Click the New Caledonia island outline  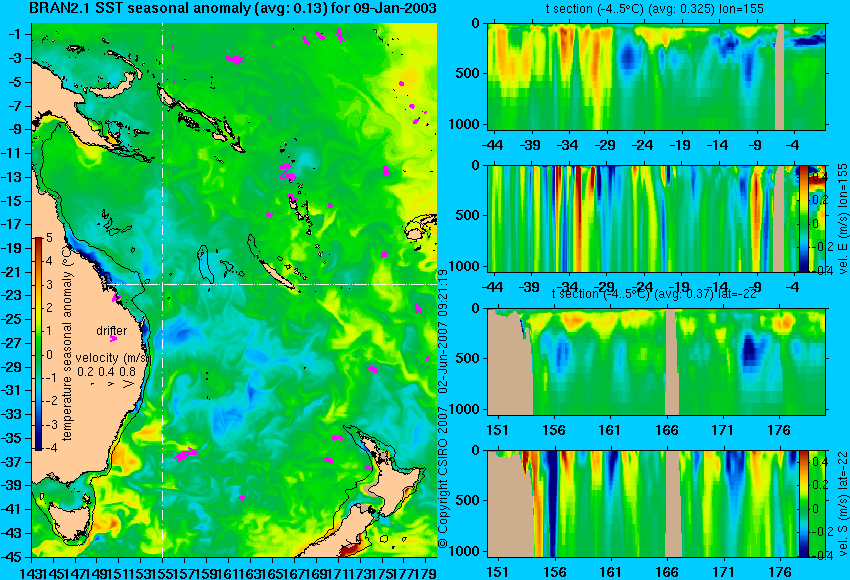pos(278,275)
